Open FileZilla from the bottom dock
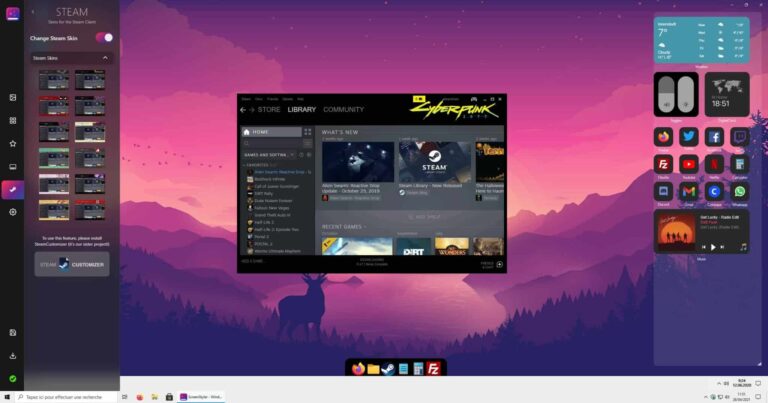Viewport: 768px width, 403px height. 433,369
